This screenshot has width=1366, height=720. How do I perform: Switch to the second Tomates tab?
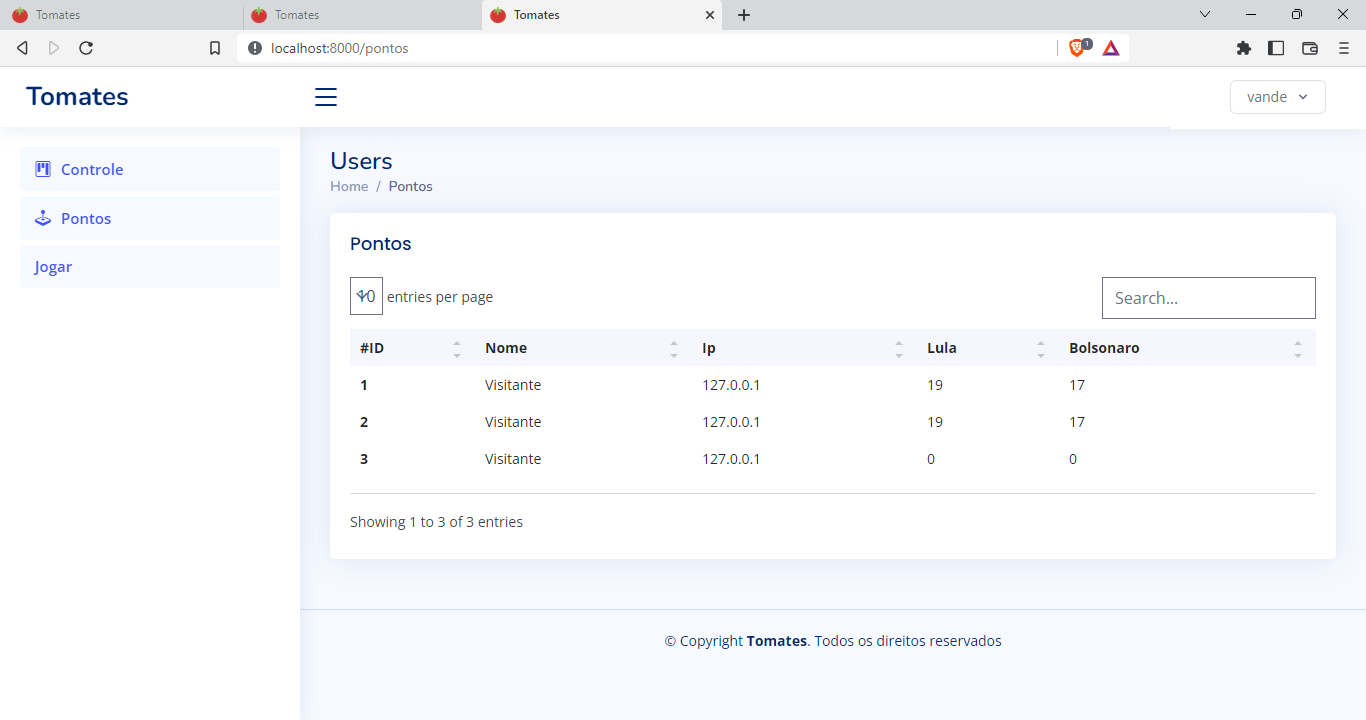[360, 15]
